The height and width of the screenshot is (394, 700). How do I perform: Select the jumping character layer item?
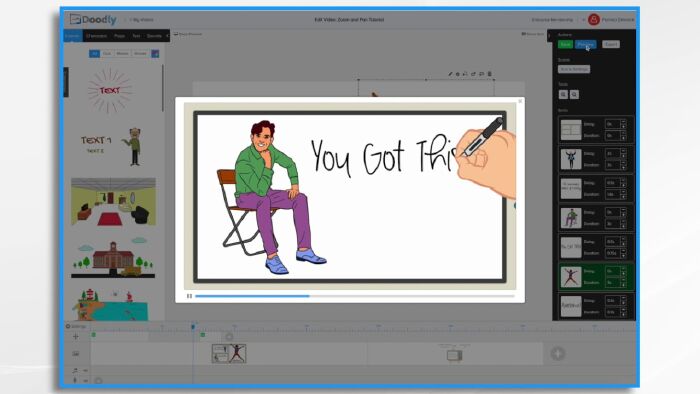point(596,277)
